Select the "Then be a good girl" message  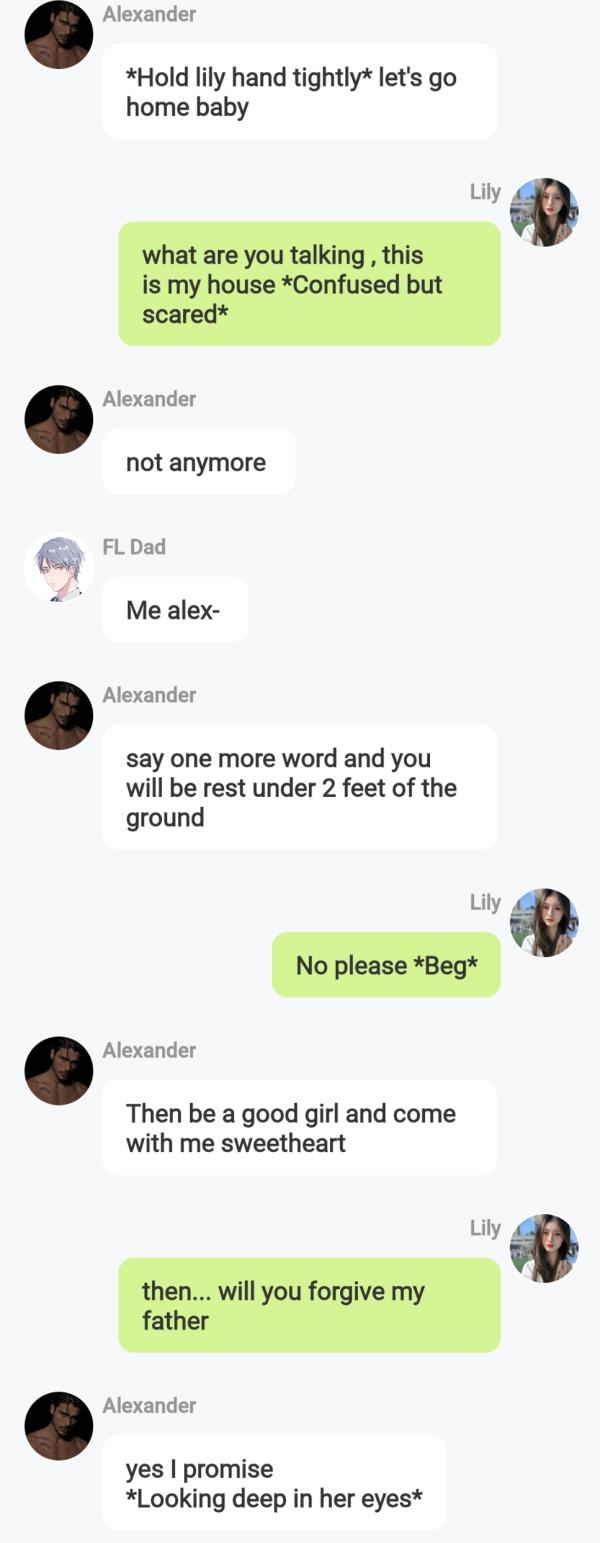[299, 1128]
